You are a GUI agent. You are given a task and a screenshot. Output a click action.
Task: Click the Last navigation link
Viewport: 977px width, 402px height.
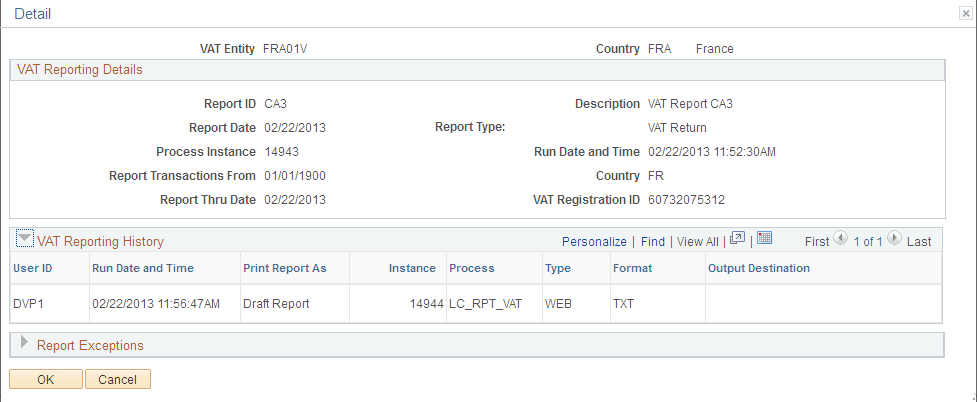pos(918,241)
